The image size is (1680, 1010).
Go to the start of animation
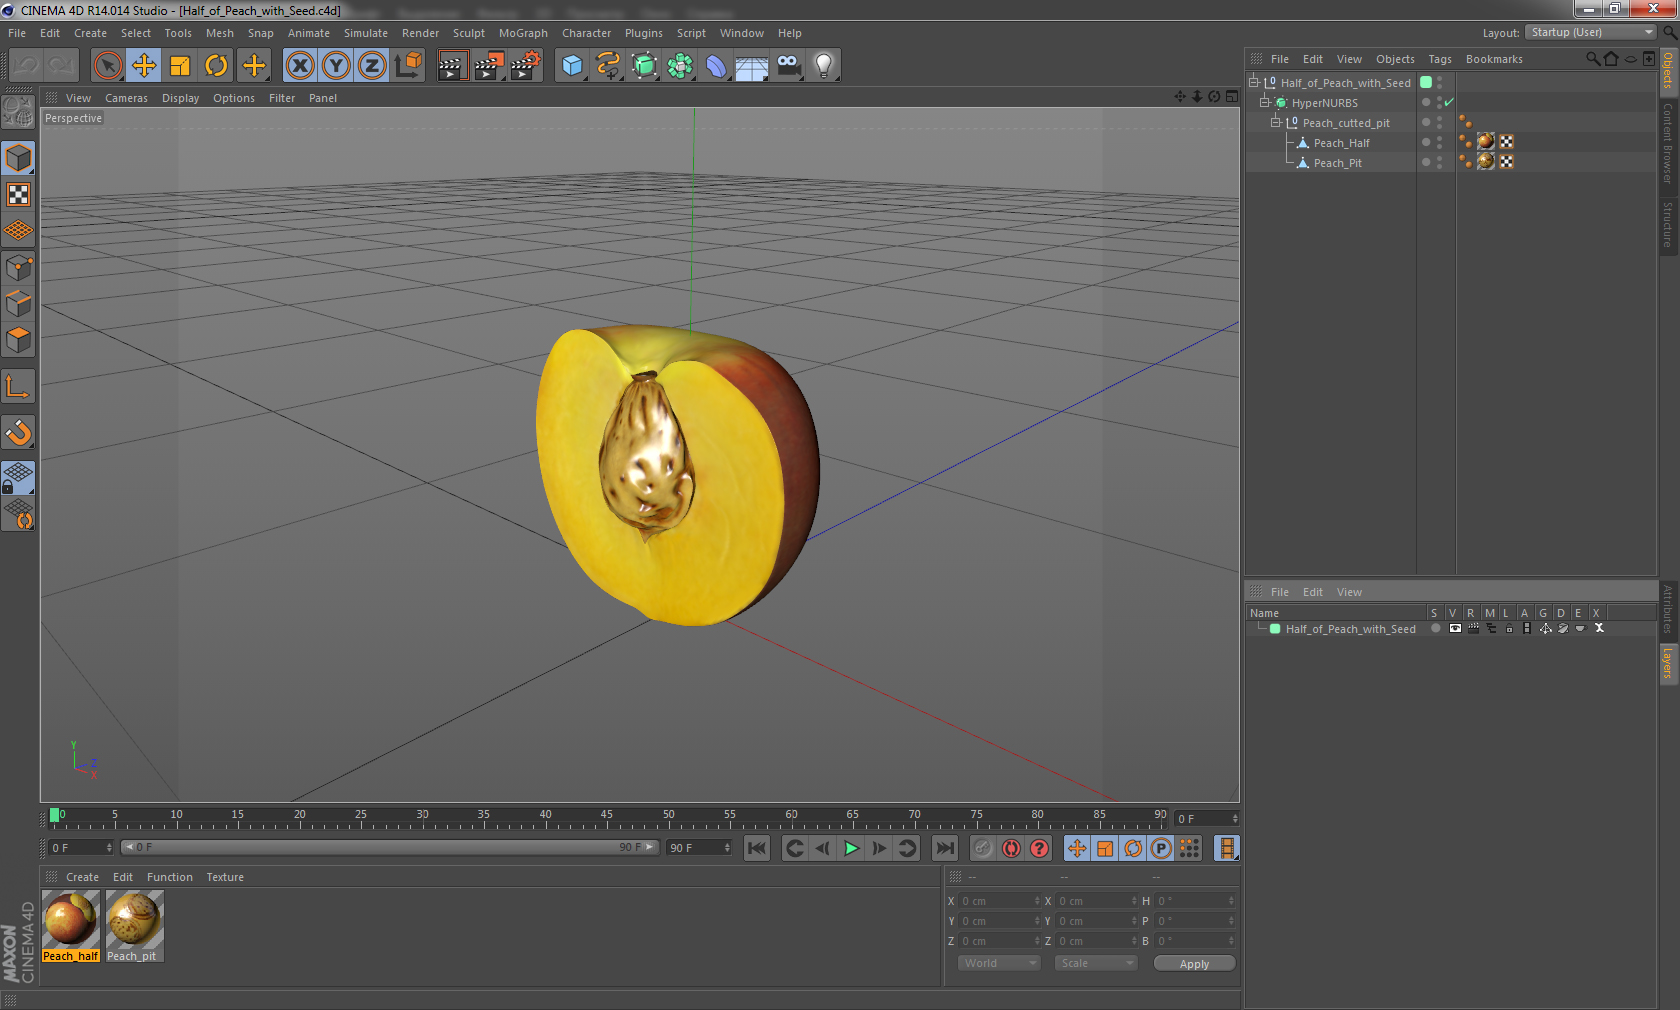pos(757,848)
